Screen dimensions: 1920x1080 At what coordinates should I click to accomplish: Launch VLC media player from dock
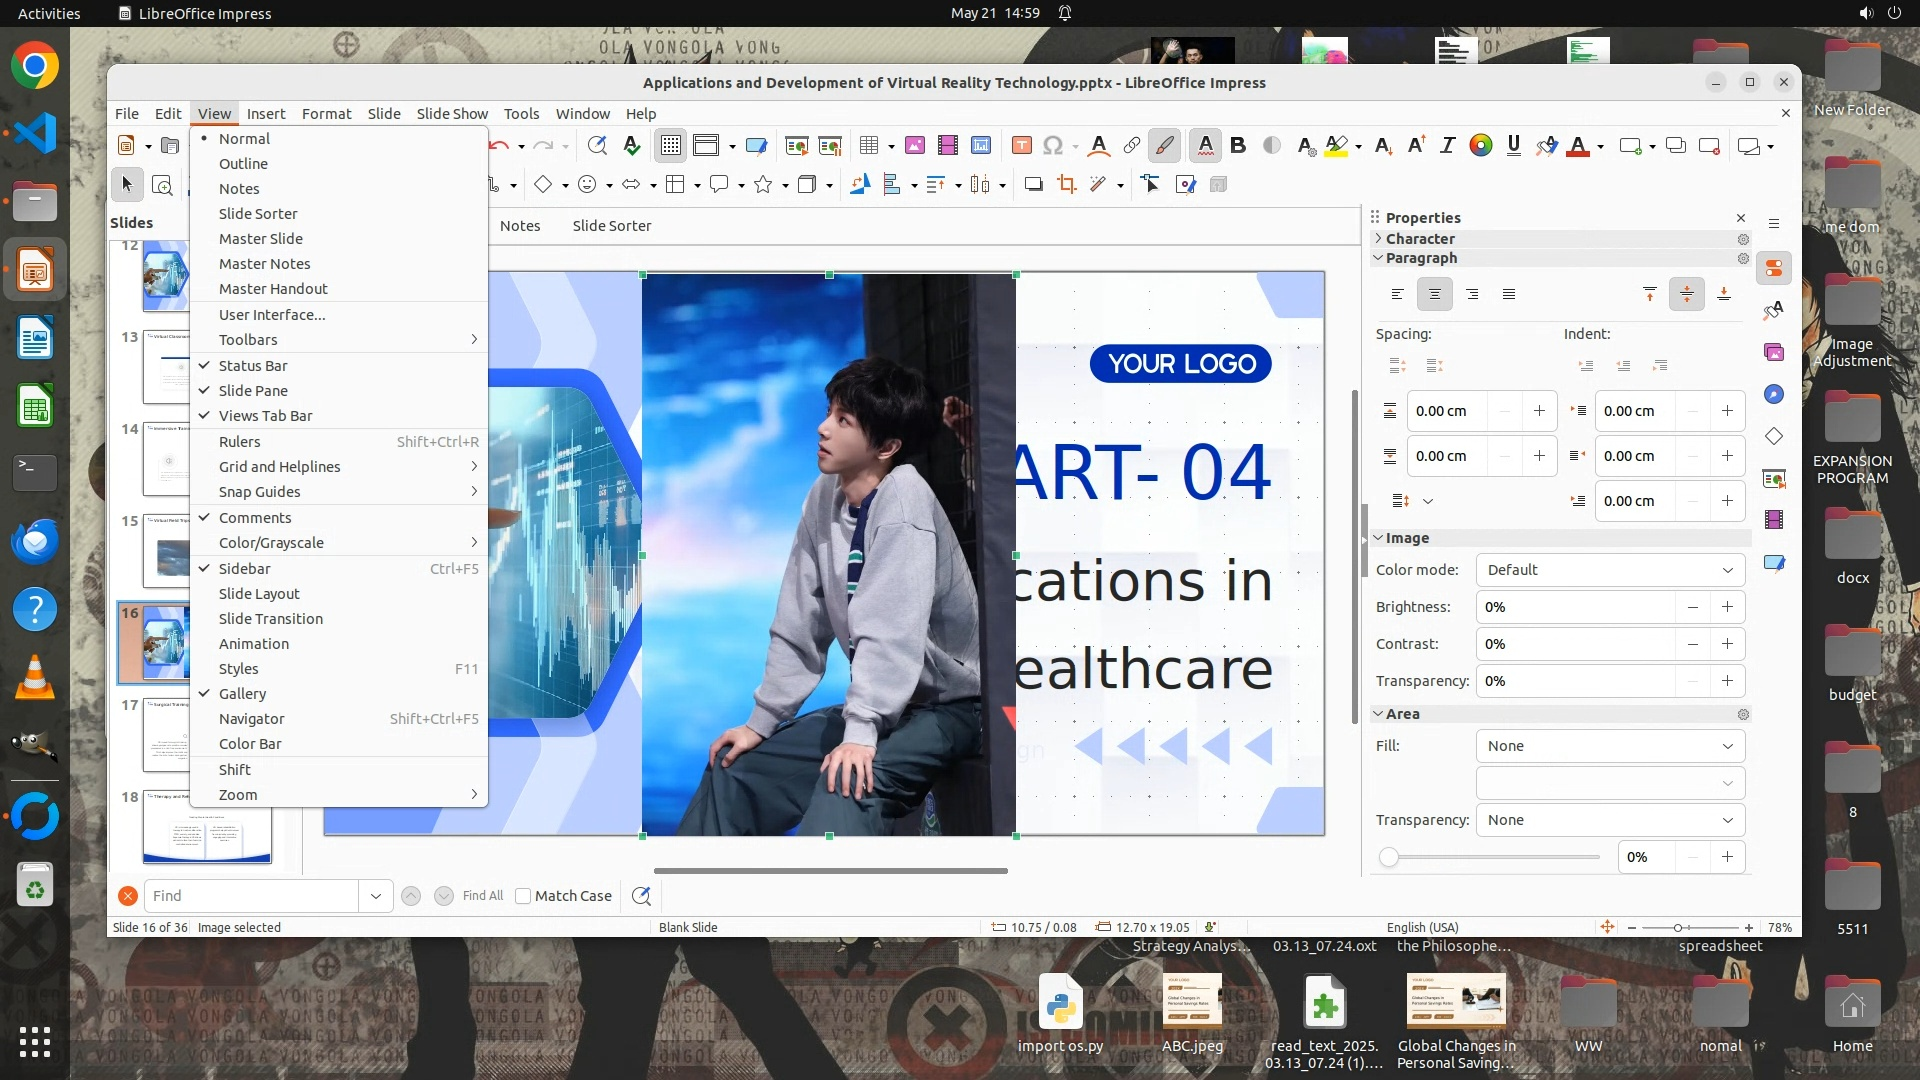(35, 679)
